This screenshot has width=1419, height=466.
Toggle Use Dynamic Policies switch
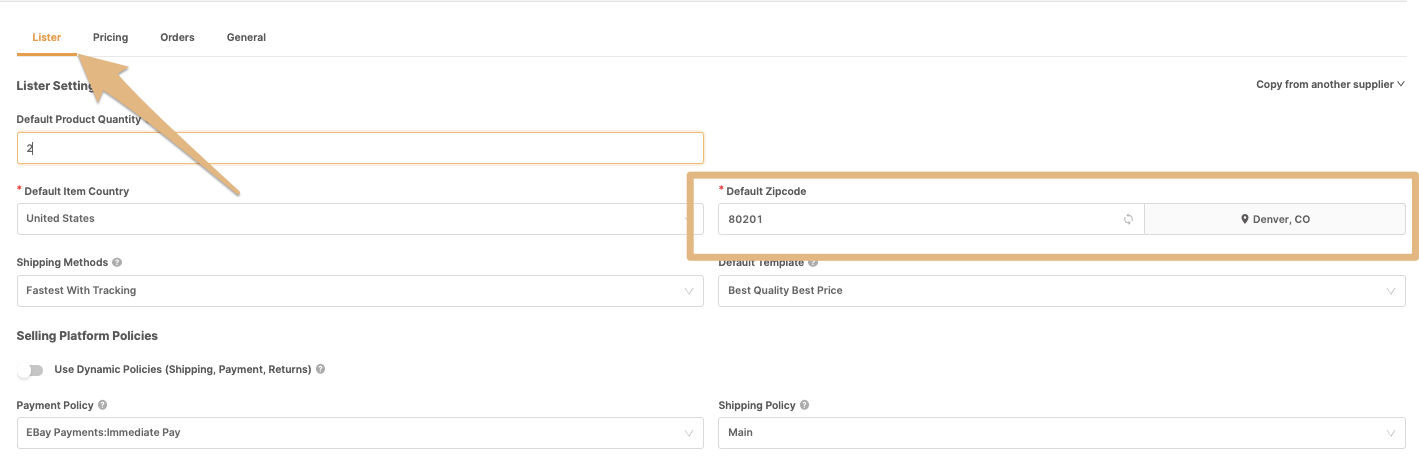[31, 370]
